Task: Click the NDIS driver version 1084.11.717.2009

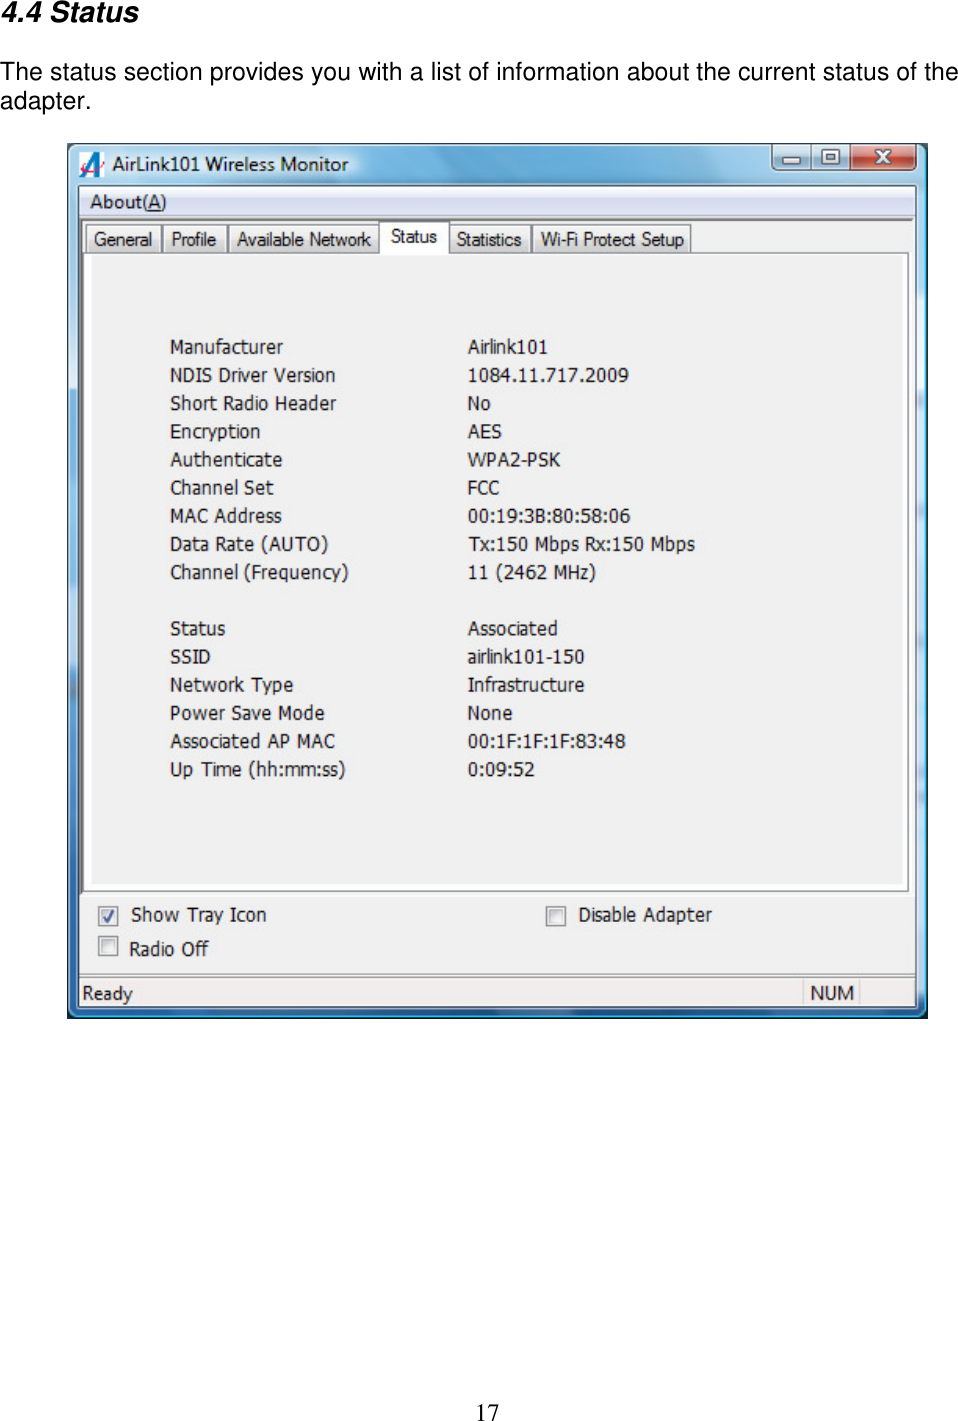Action: click(548, 375)
